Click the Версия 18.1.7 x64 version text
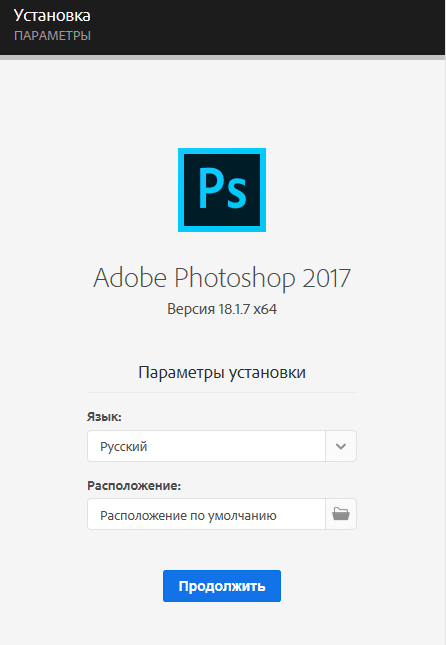446x645 pixels. [x=222, y=309]
